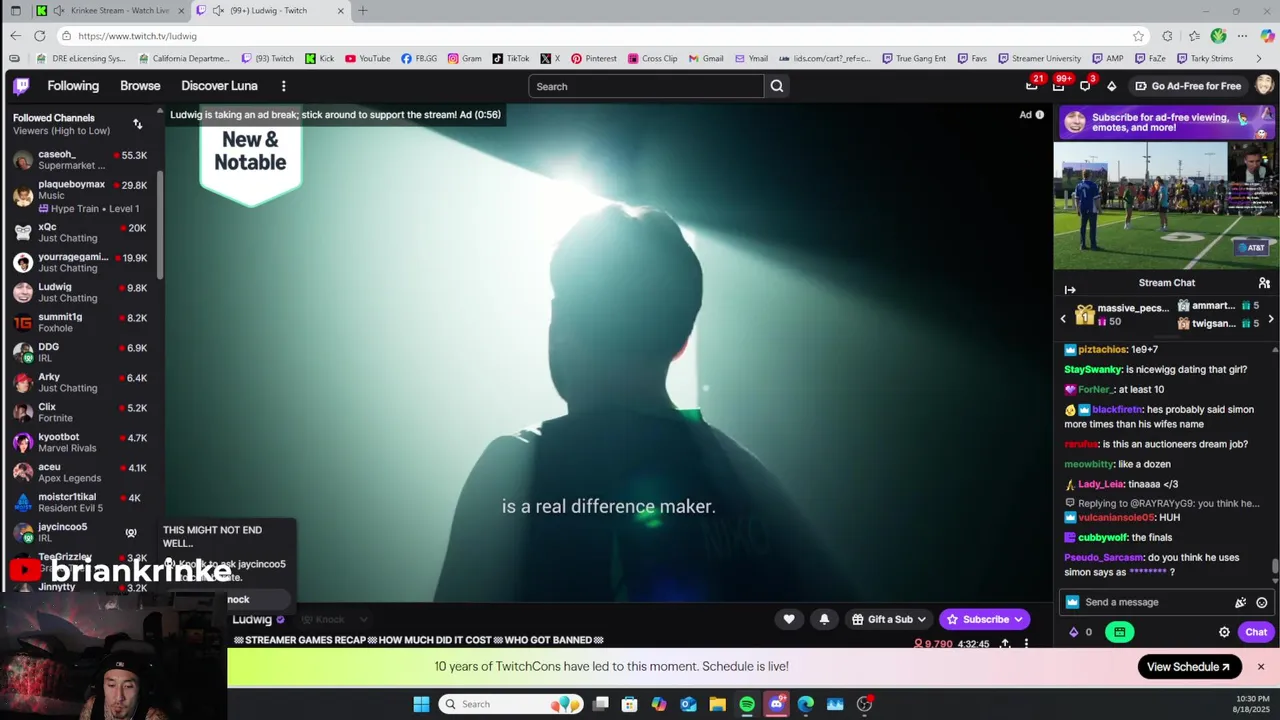
Task: Click the followed channels sidebar scrollbar
Action: pyautogui.click(x=159, y=225)
